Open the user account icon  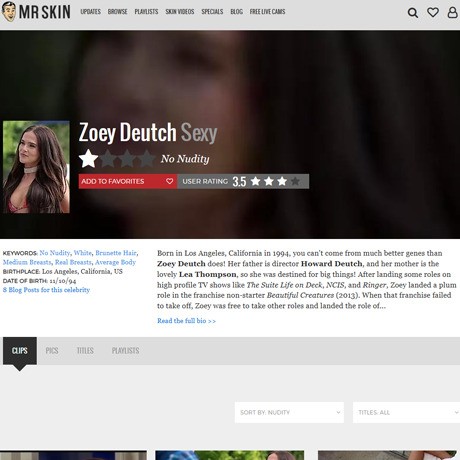point(452,12)
